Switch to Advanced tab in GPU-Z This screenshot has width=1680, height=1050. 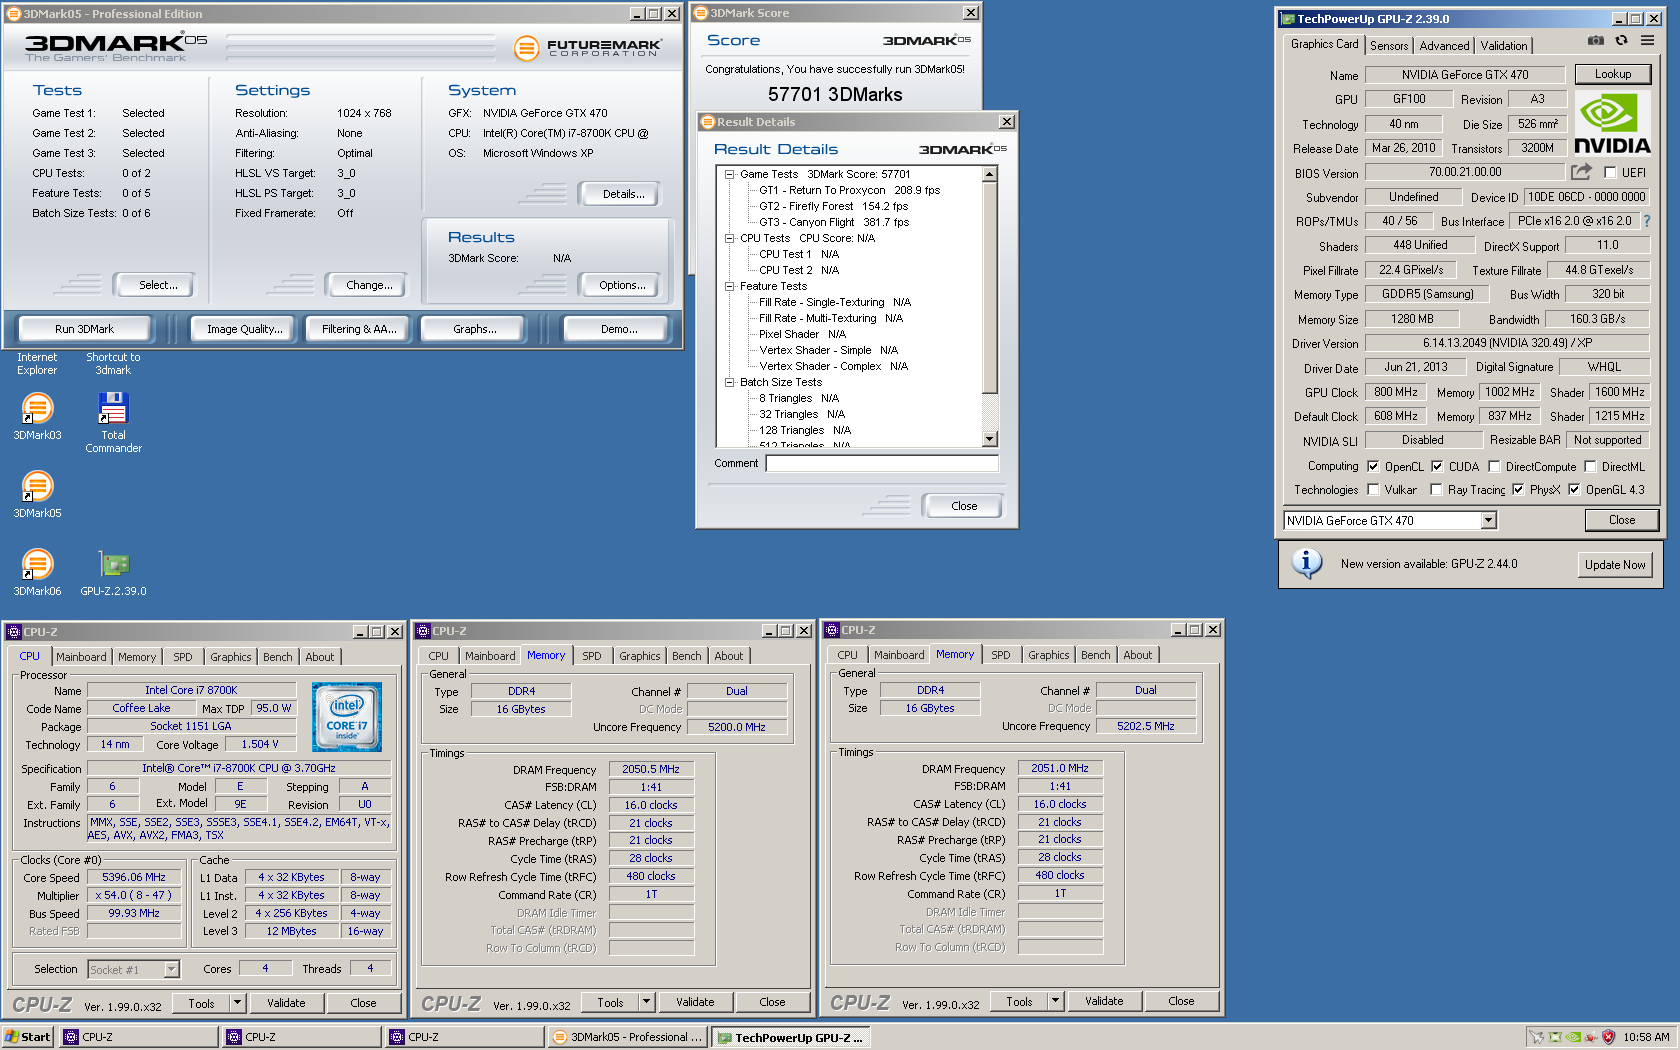(1444, 46)
